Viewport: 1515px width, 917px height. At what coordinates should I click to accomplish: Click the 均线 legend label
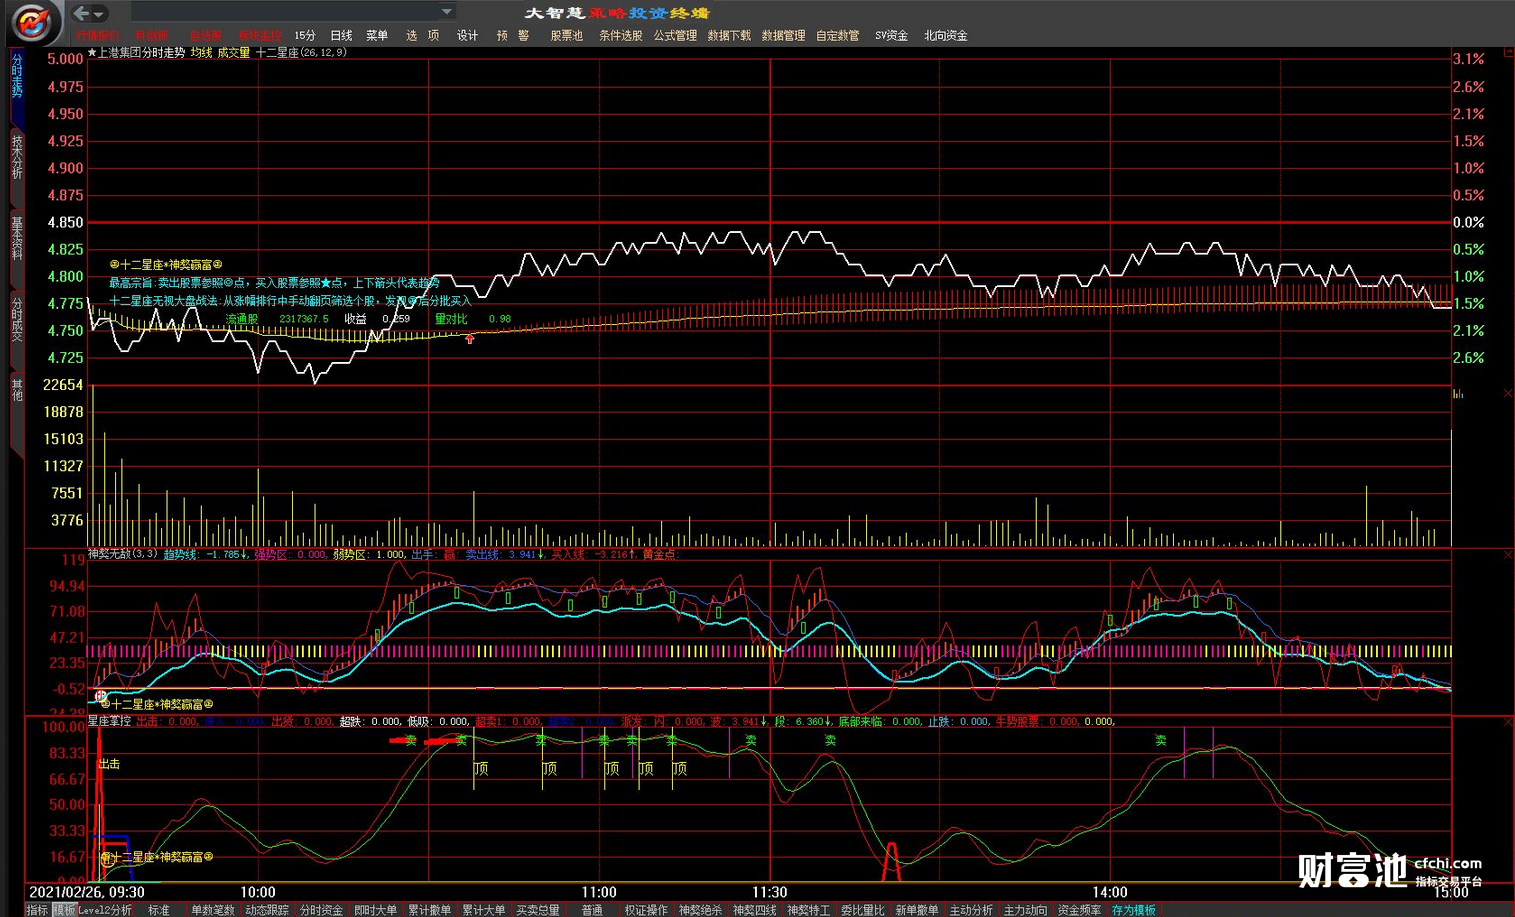point(201,52)
